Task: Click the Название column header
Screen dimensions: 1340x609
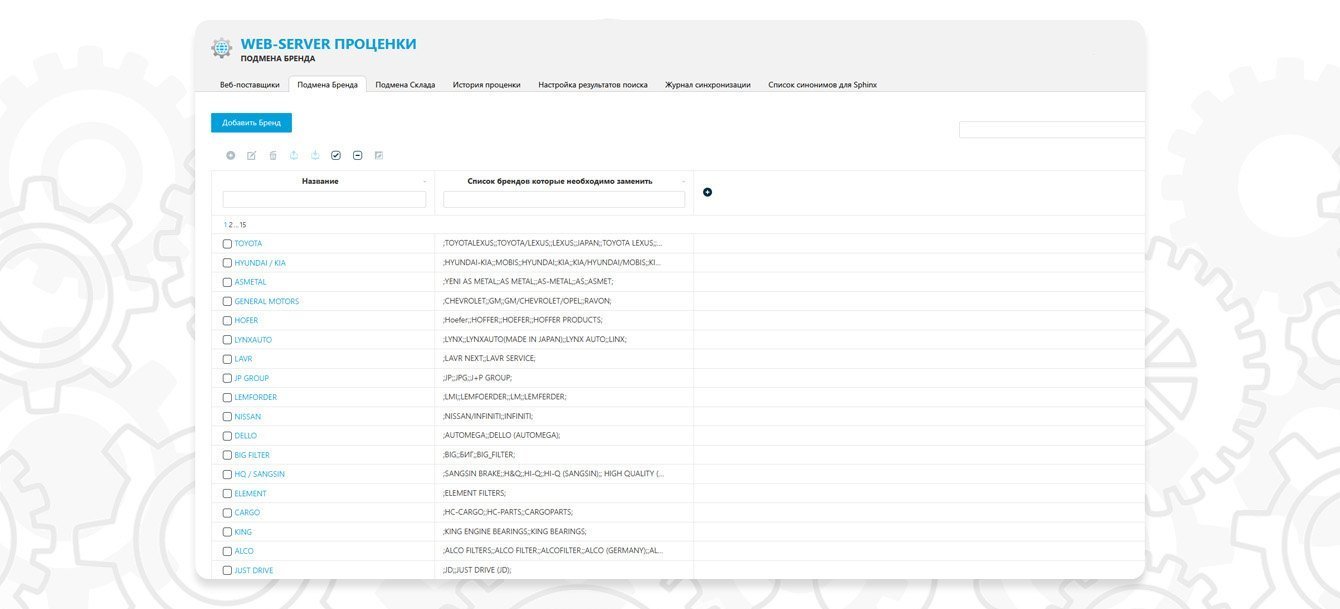Action: [x=320, y=181]
